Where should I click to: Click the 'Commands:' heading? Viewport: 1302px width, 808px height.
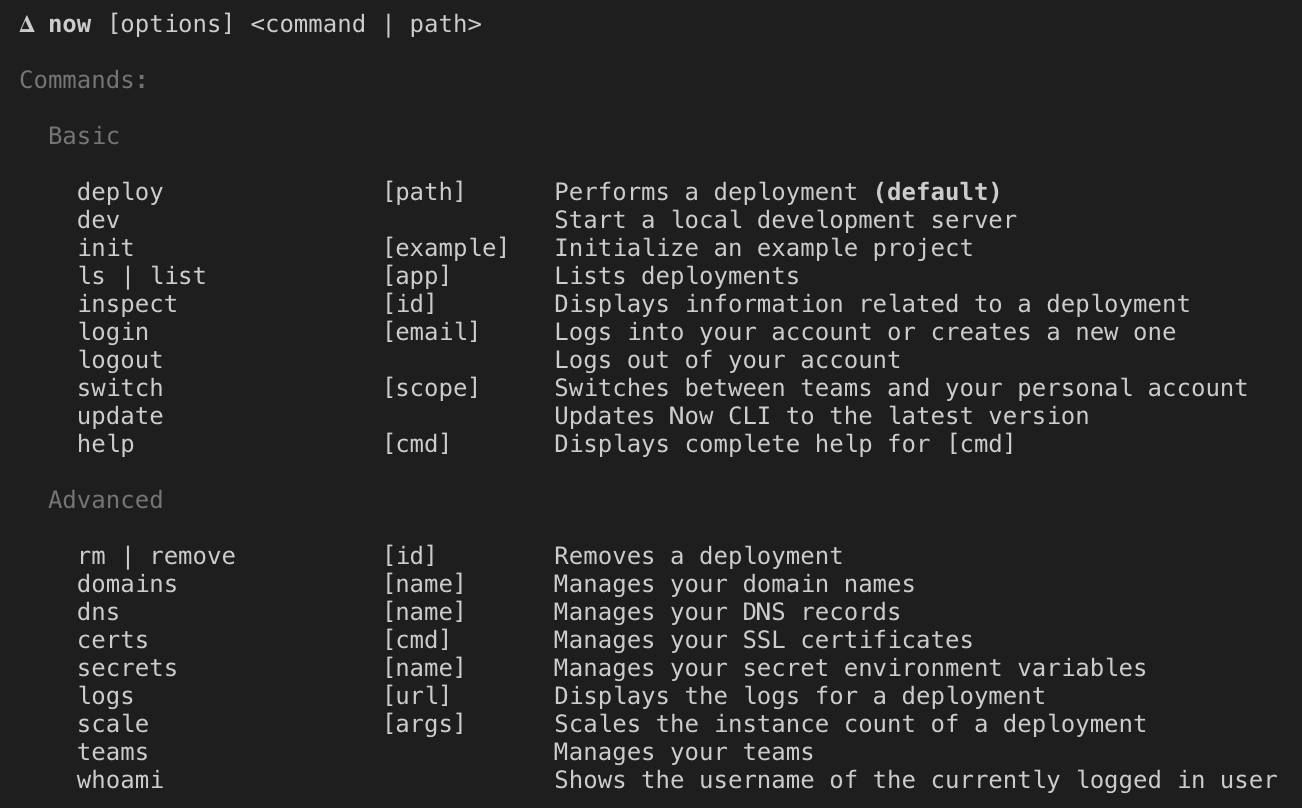point(84,80)
